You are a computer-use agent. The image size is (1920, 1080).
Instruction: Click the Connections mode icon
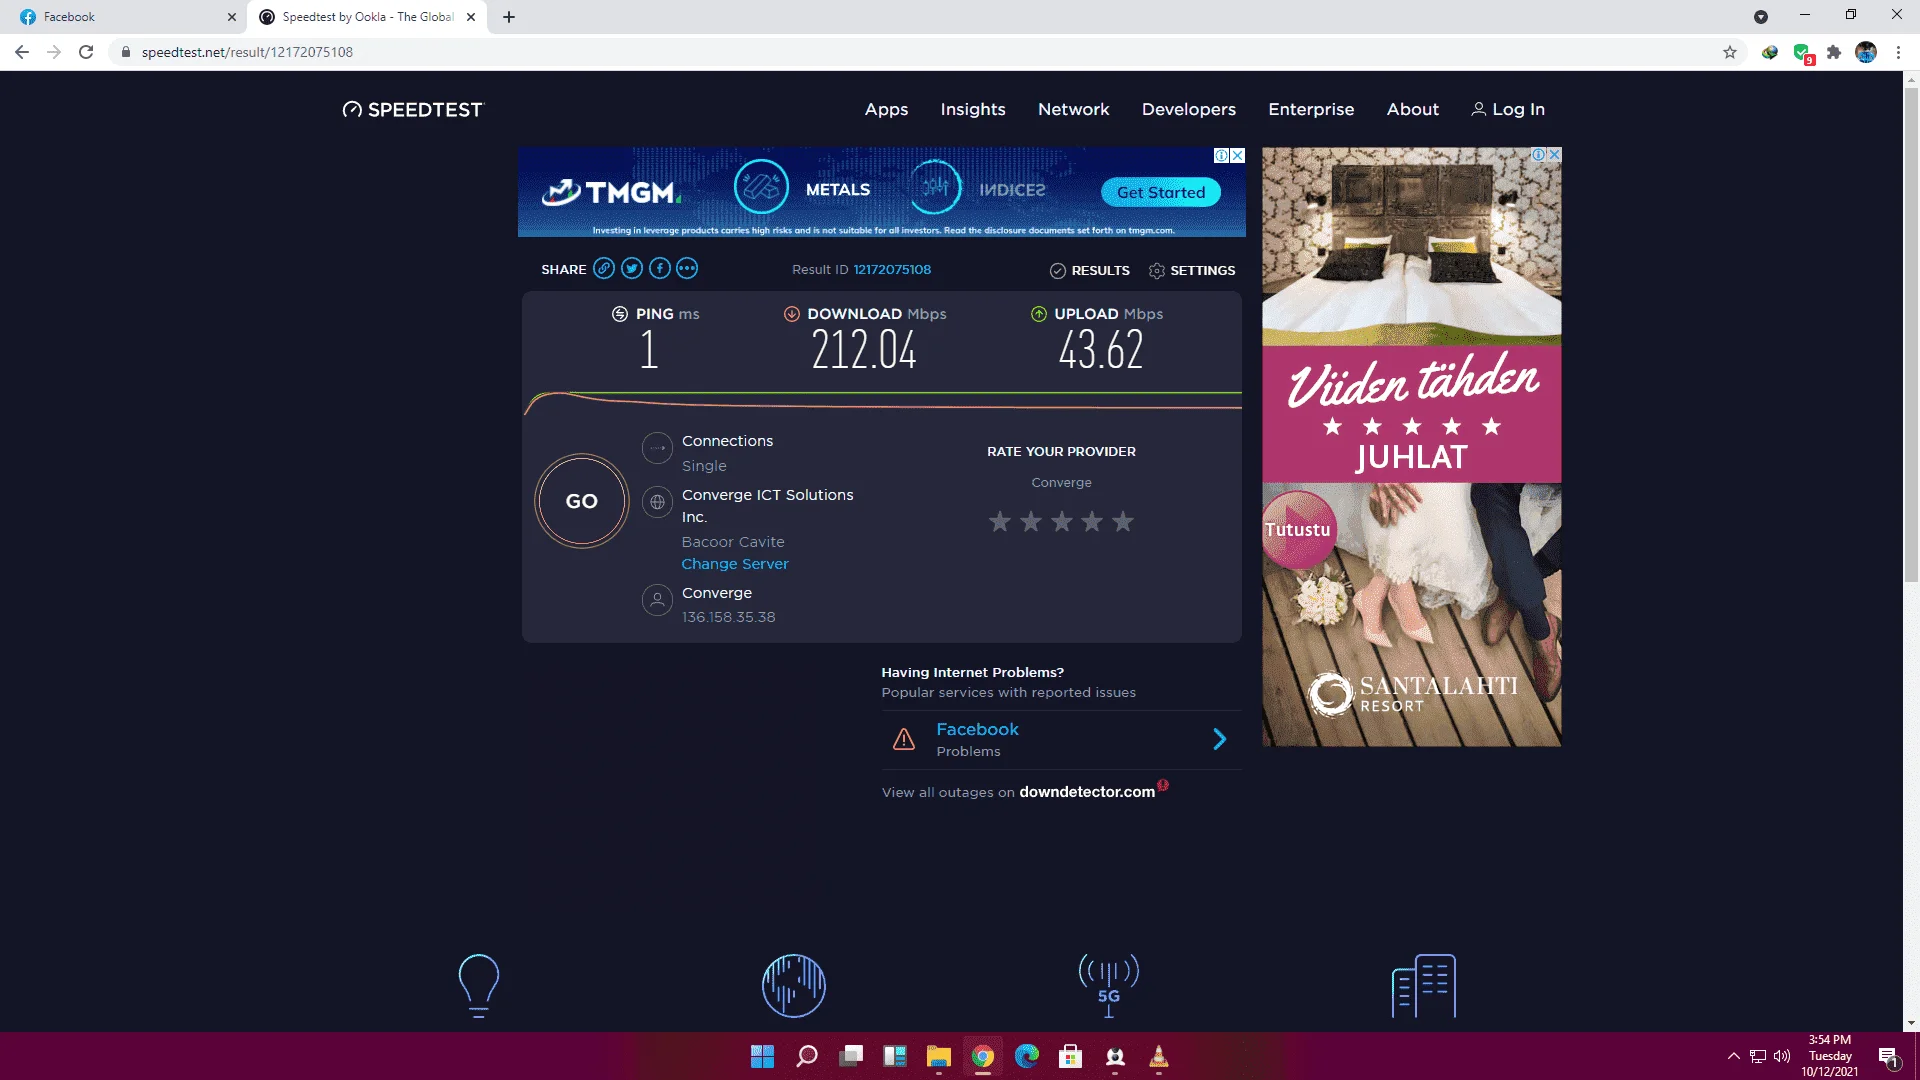[x=657, y=448]
